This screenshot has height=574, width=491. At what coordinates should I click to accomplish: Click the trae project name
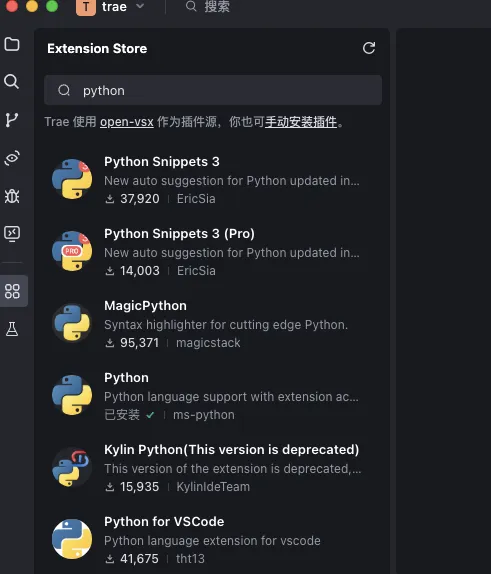coord(114,7)
